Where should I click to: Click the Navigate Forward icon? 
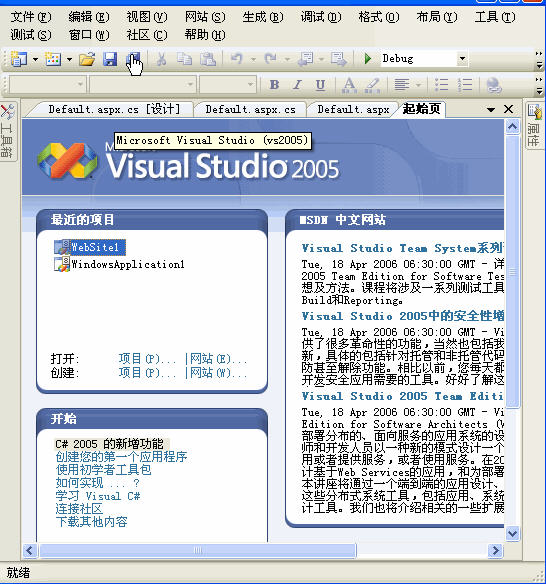pos(339,59)
